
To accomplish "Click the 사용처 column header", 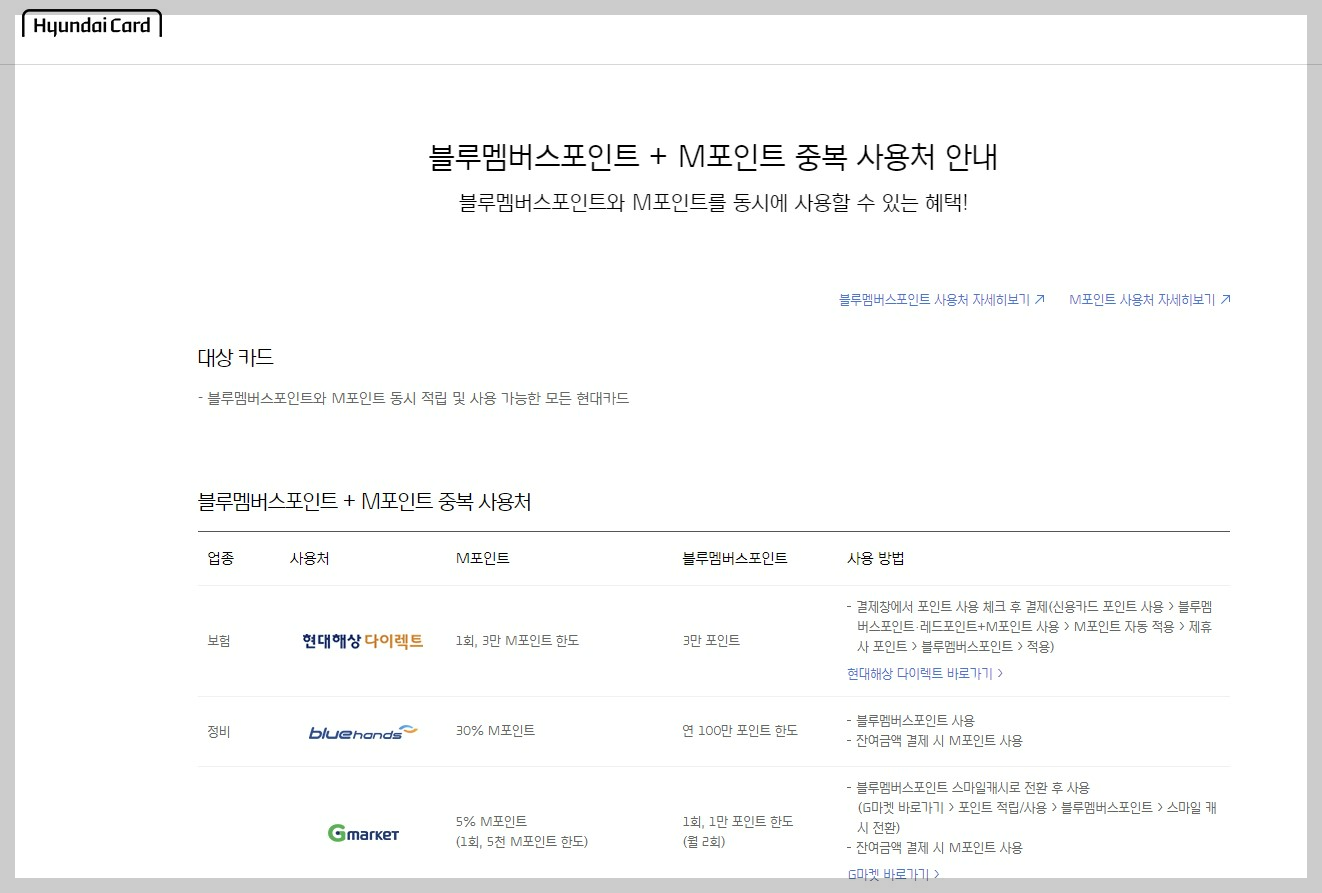I will 309,558.
